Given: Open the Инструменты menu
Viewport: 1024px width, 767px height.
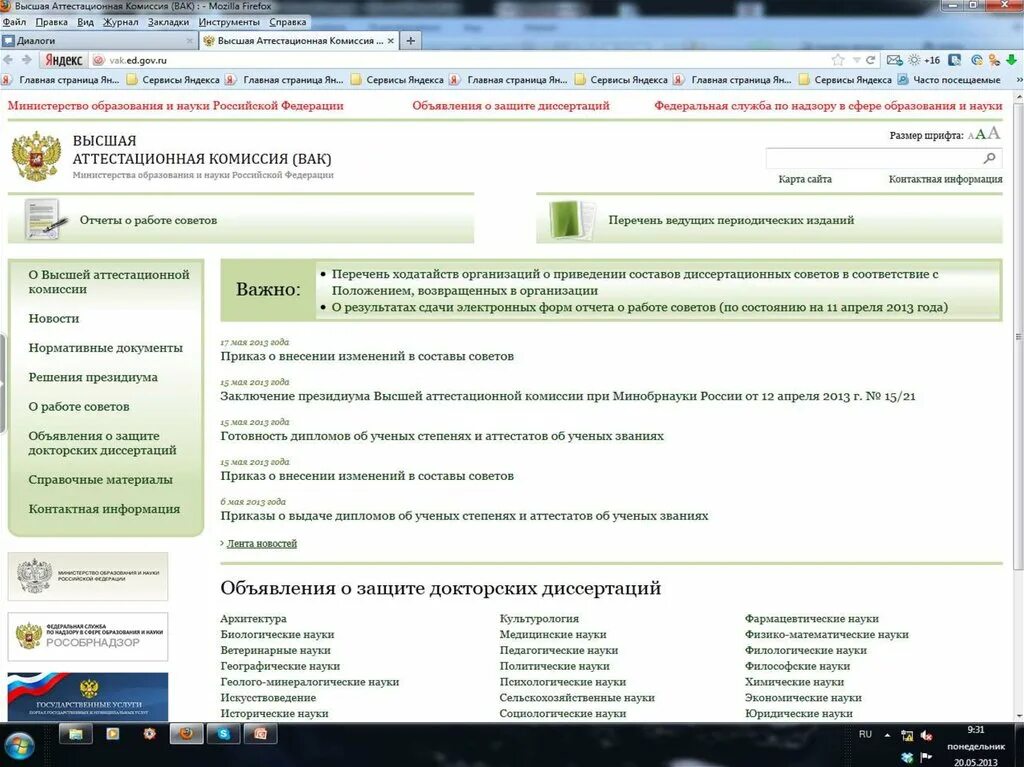Looking at the screenshot, I should 229,22.
